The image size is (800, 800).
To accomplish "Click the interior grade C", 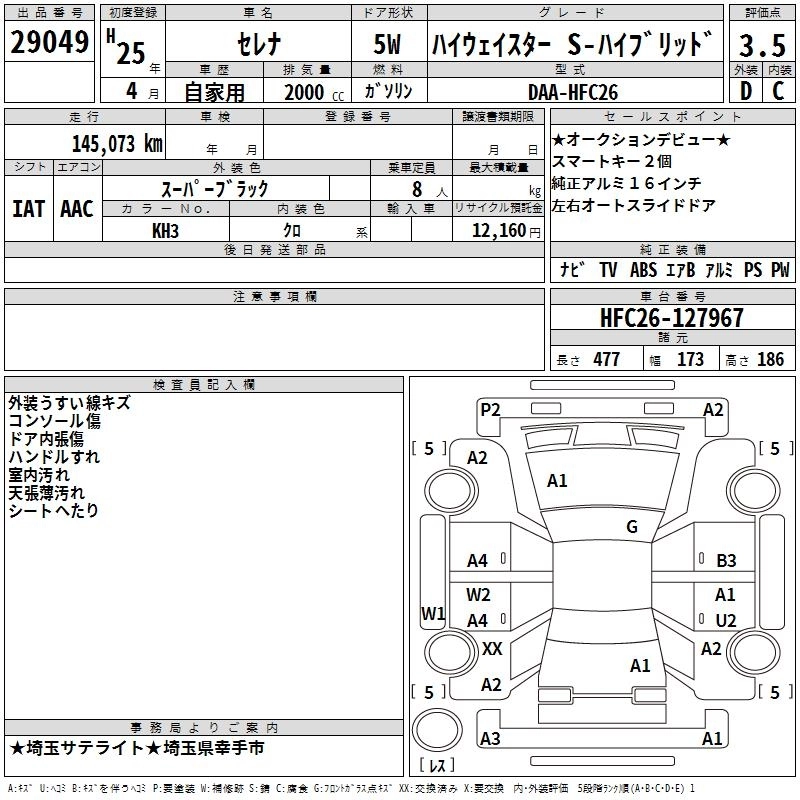I will [x=778, y=91].
